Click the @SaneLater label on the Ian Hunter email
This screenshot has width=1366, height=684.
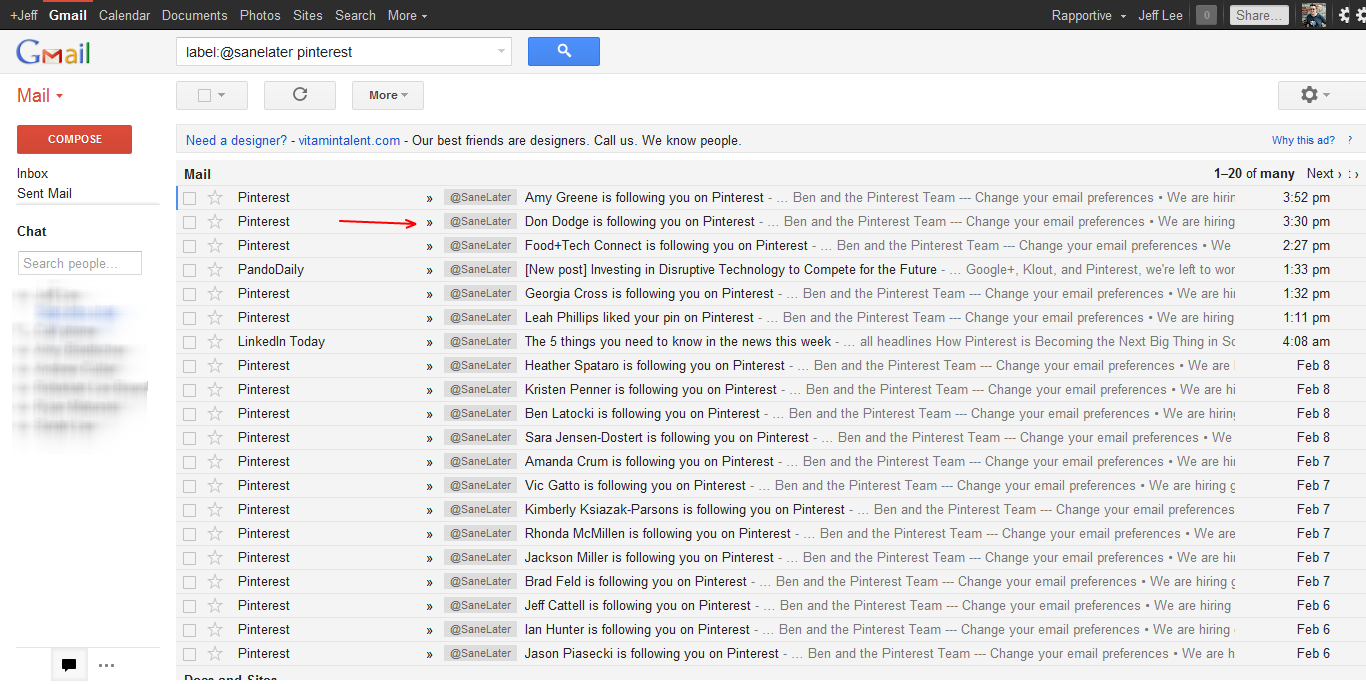pyautogui.click(x=480, y=630)
